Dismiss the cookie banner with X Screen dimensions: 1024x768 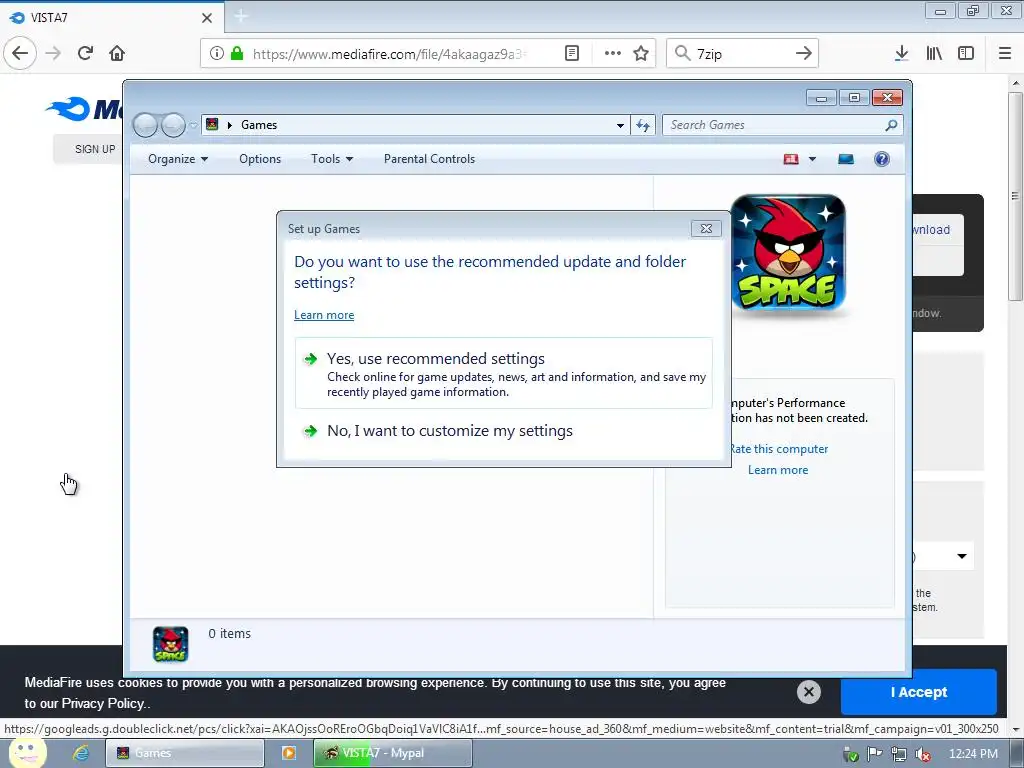pyautogui.click(x=808, y=692)
